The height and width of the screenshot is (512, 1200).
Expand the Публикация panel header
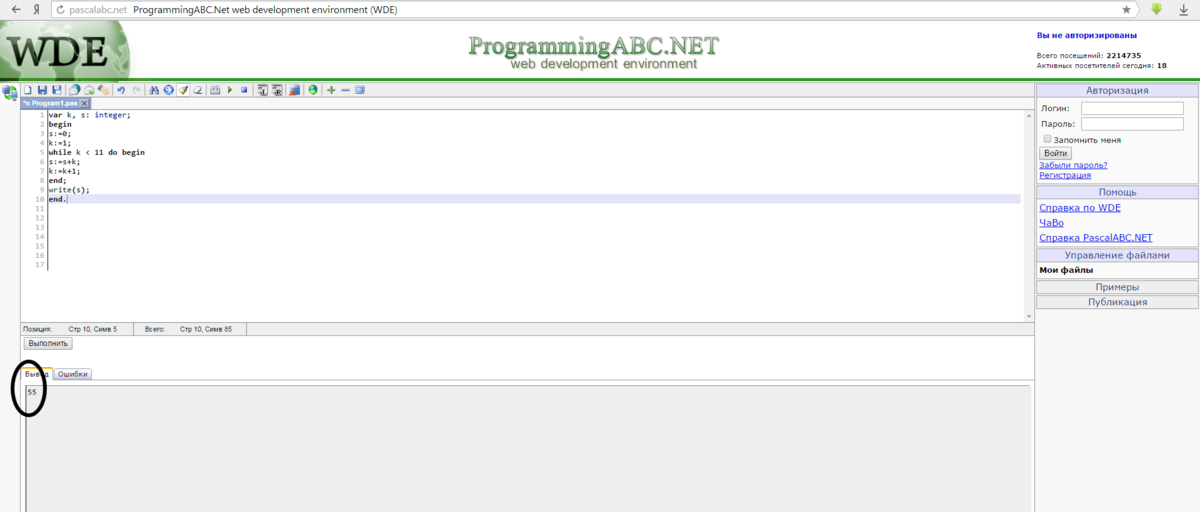pyautogui.click(x=1117, y=302)
